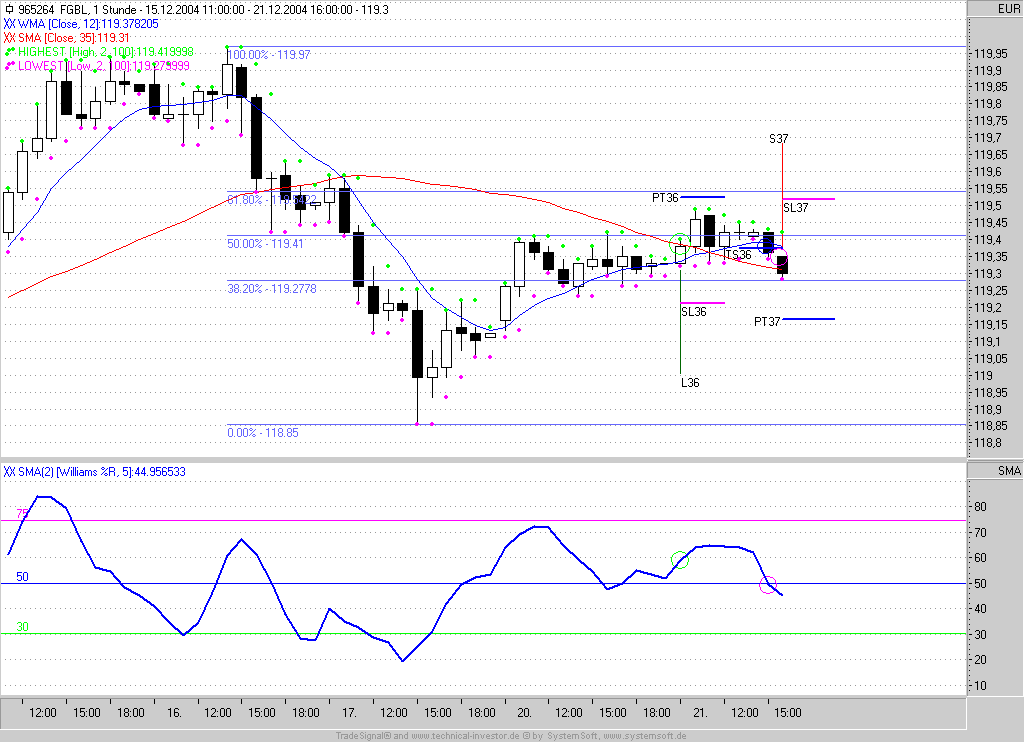Select the 0.00% - 118.85 Fibonacci label
1024x742 pixels.
click(x=263, y=432)
